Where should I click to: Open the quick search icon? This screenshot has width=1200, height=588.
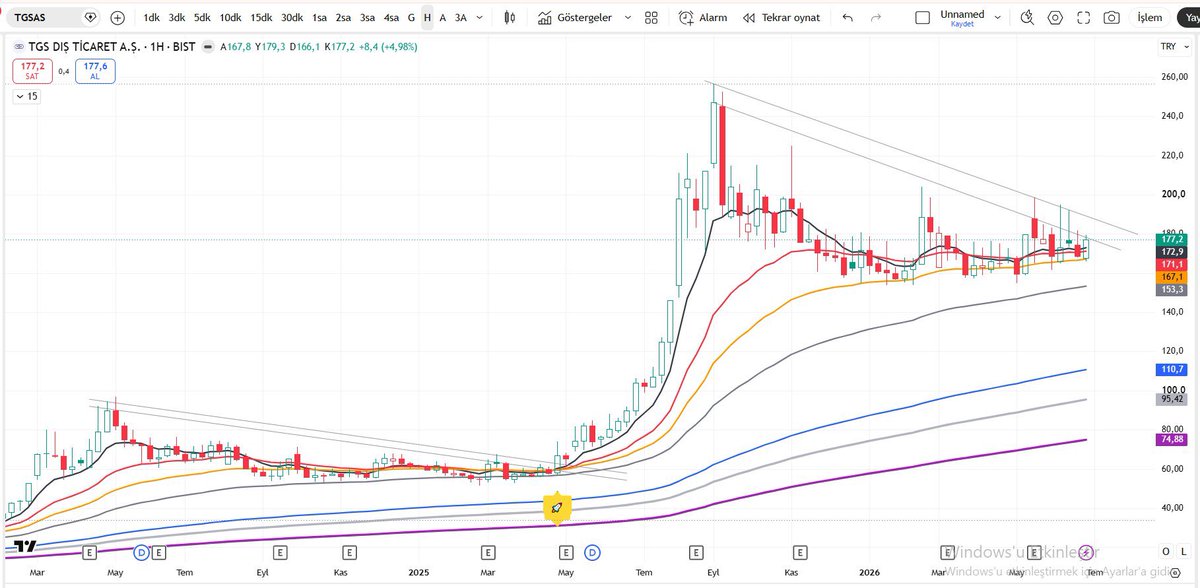(1028, 17)
